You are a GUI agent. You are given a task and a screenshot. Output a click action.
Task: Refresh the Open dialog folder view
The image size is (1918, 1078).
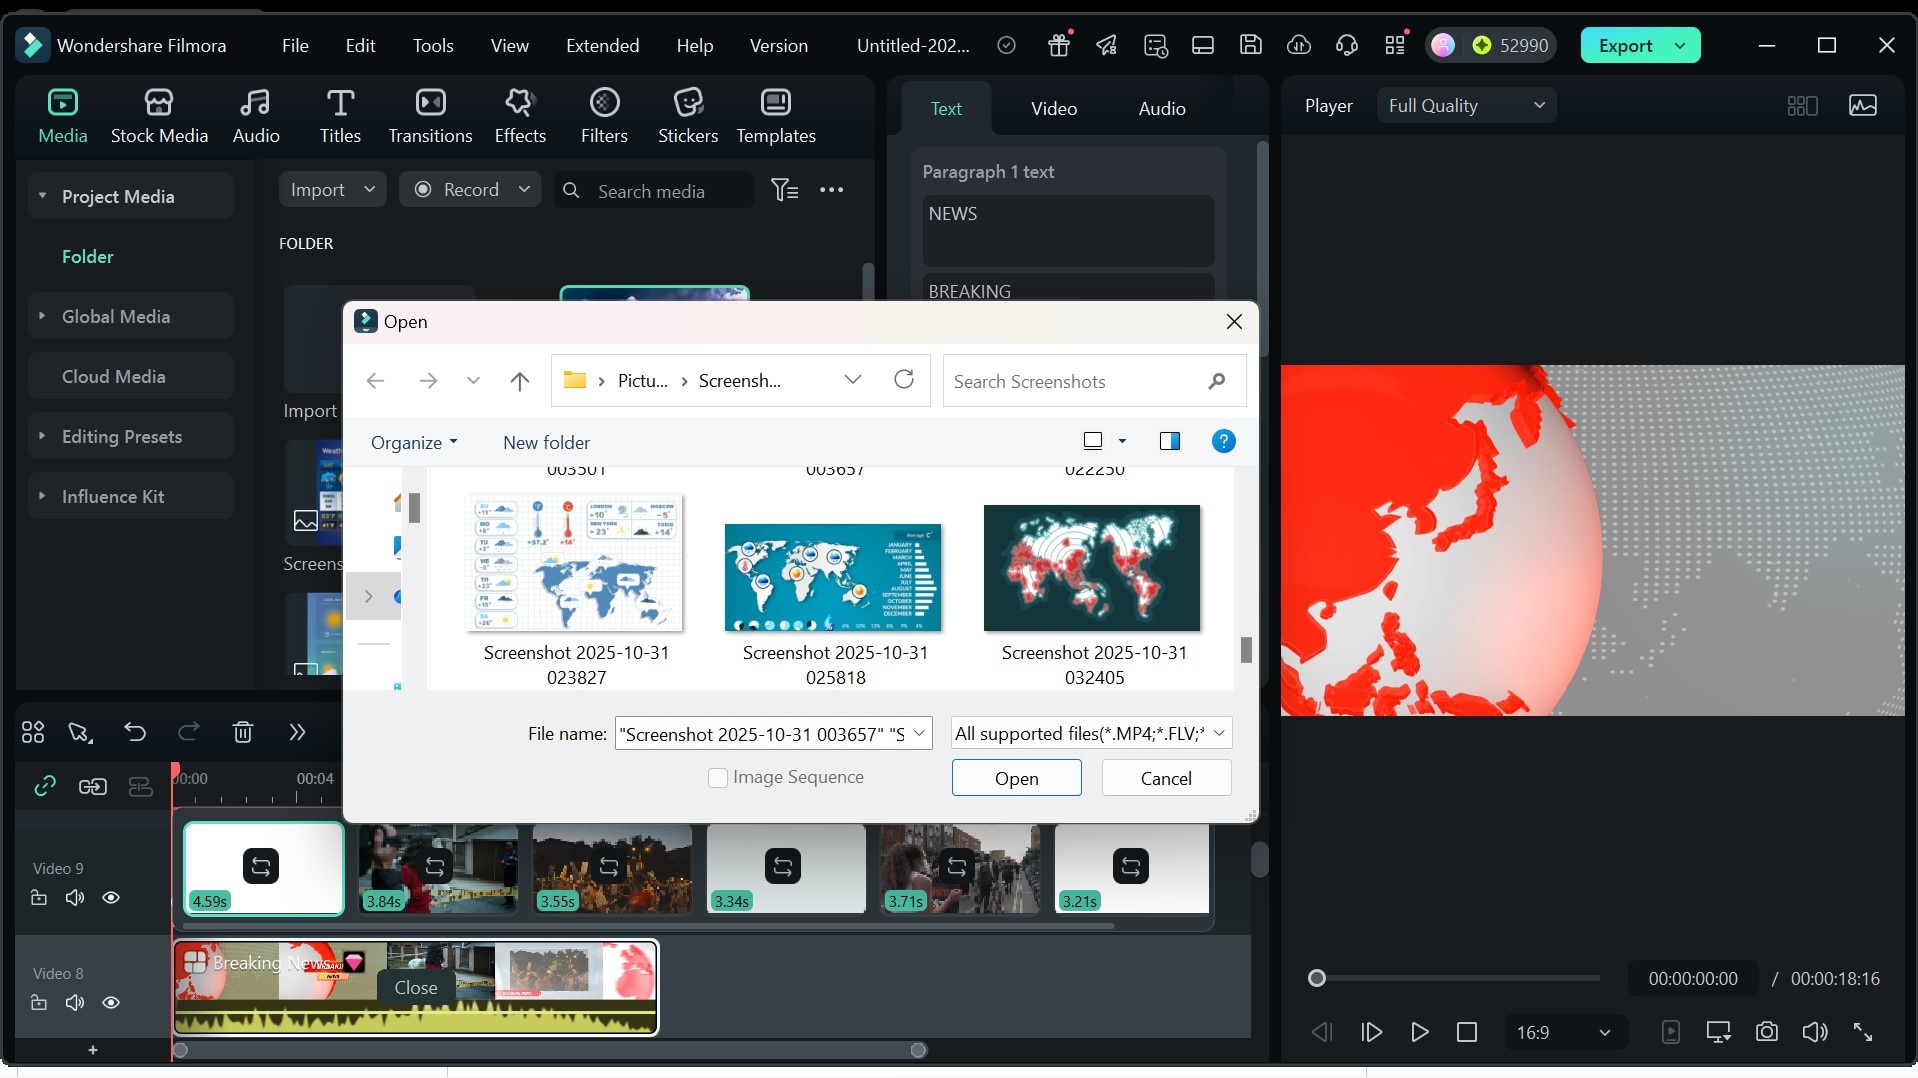904,380
